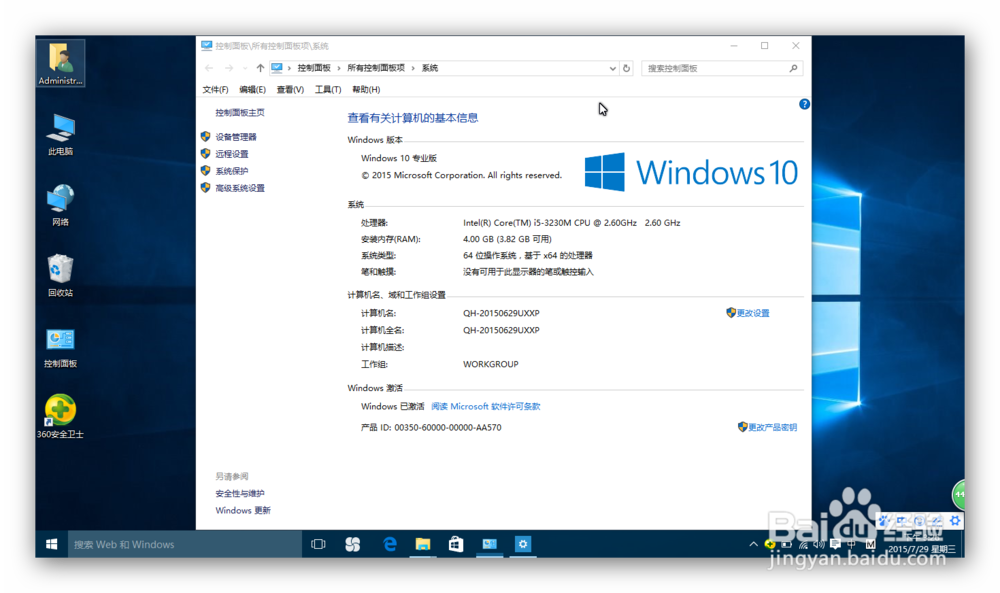This screenshot has height=593, width=1000.
Task: Open the Wi-Fi network tray icon
Action: point(803,545)
